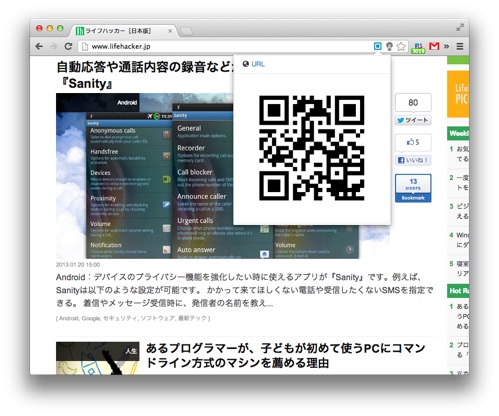Open the Sanity Android screenshot image
The width and height of the screenshot is (499, 416).
[145, 176]
